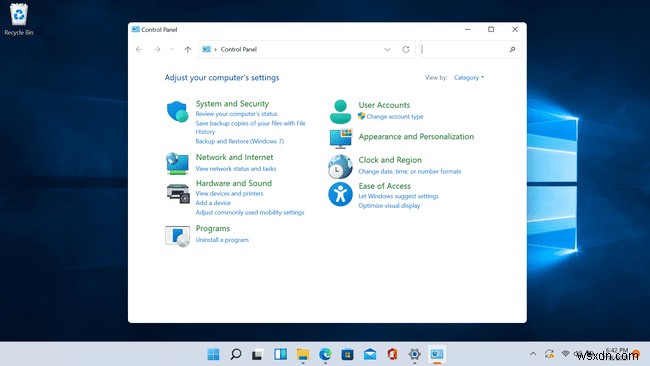Open File Explorer from taskbar
Image resolution: width=650 pixels, height=366 pixels.
click(x=303, y=354)
